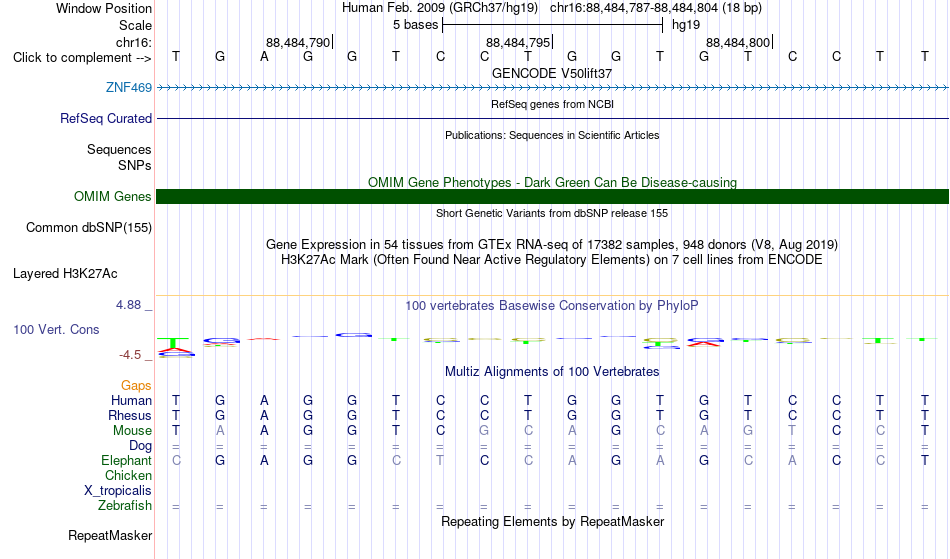The width and height of the screenshot is (950, 559).
Task: Open the RefSeq Curated track label
Action: (x=106, y=119)
